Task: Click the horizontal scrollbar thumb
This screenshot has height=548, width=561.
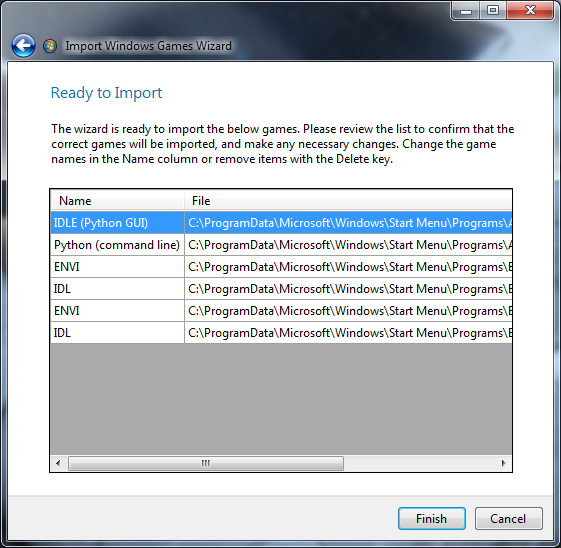Action: tap(206, 464)
